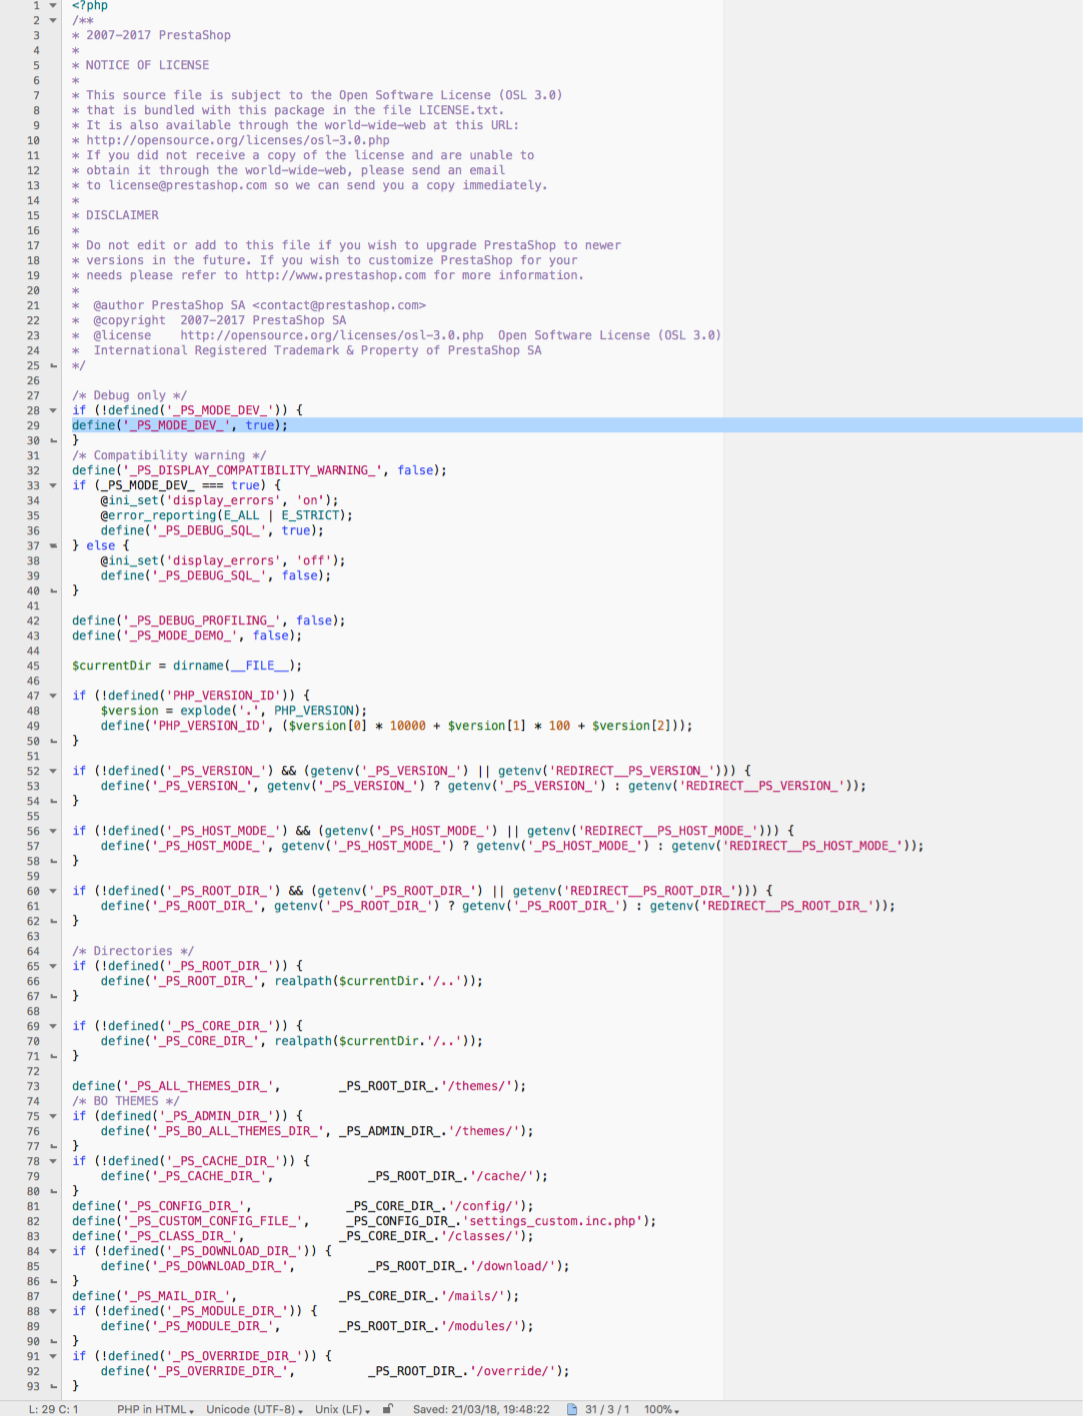Click '_PS_CLASS_DIR_' define on line 83
Image resolution: width=1083 pixels, height=1416 pixels.
303,1235
